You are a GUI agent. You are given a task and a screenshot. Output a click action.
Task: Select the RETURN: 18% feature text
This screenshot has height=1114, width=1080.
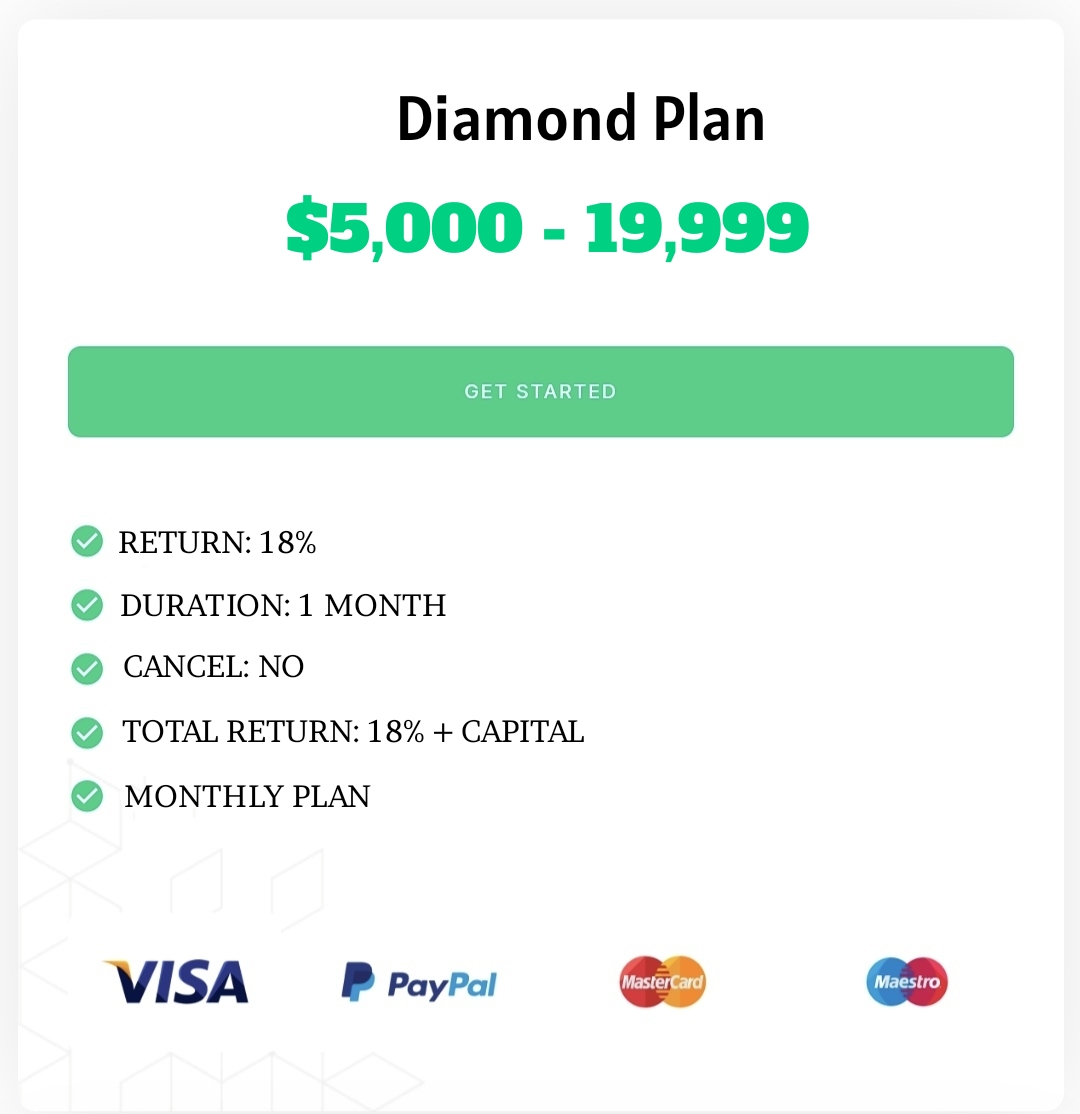217,542
